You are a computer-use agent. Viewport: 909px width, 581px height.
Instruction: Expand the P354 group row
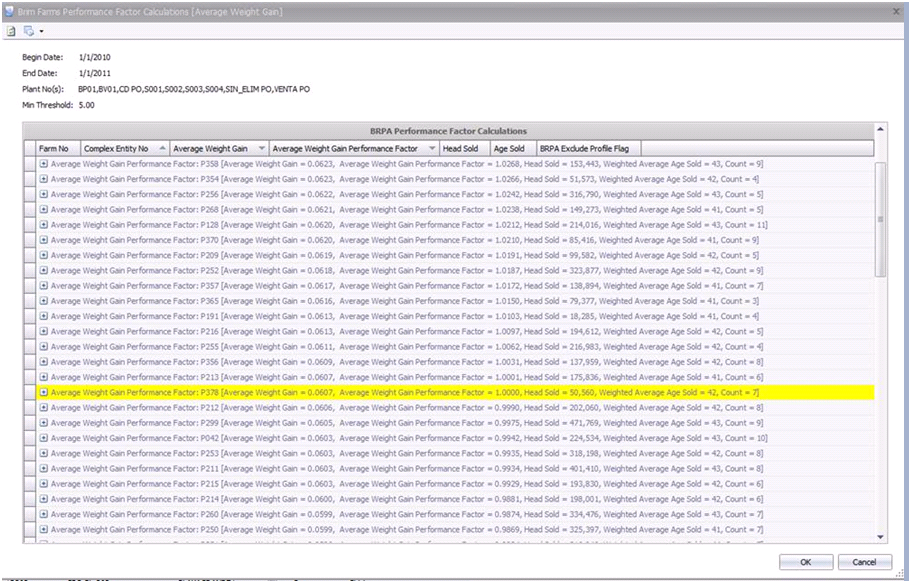coord(43,179)
